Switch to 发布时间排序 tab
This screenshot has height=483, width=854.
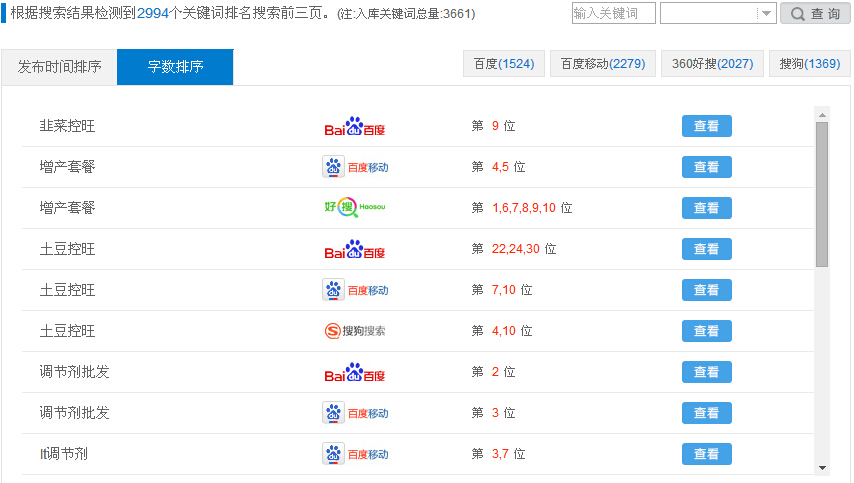click(x=59, y=67)
